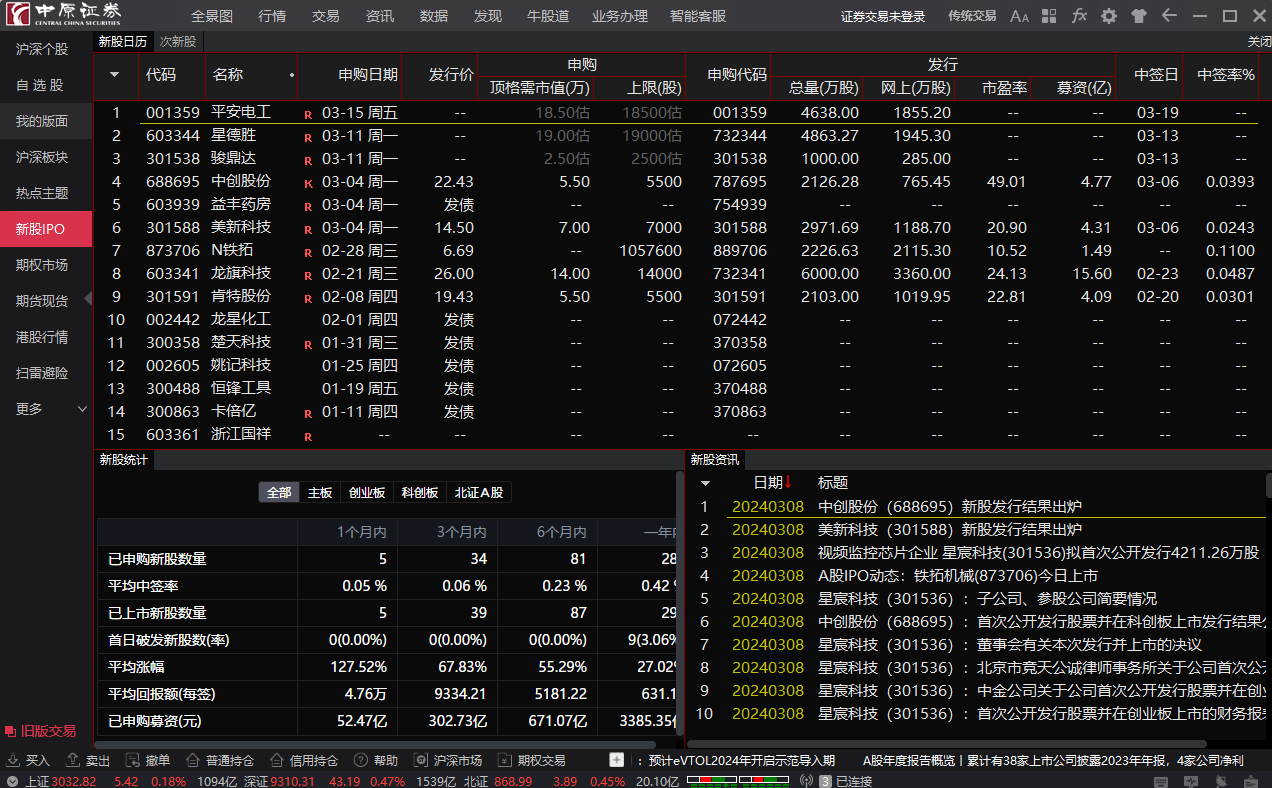Viewport: 1272px width, 788px height.
Task: Click the 撤单 cancel order icon
Action: point(133,760)
